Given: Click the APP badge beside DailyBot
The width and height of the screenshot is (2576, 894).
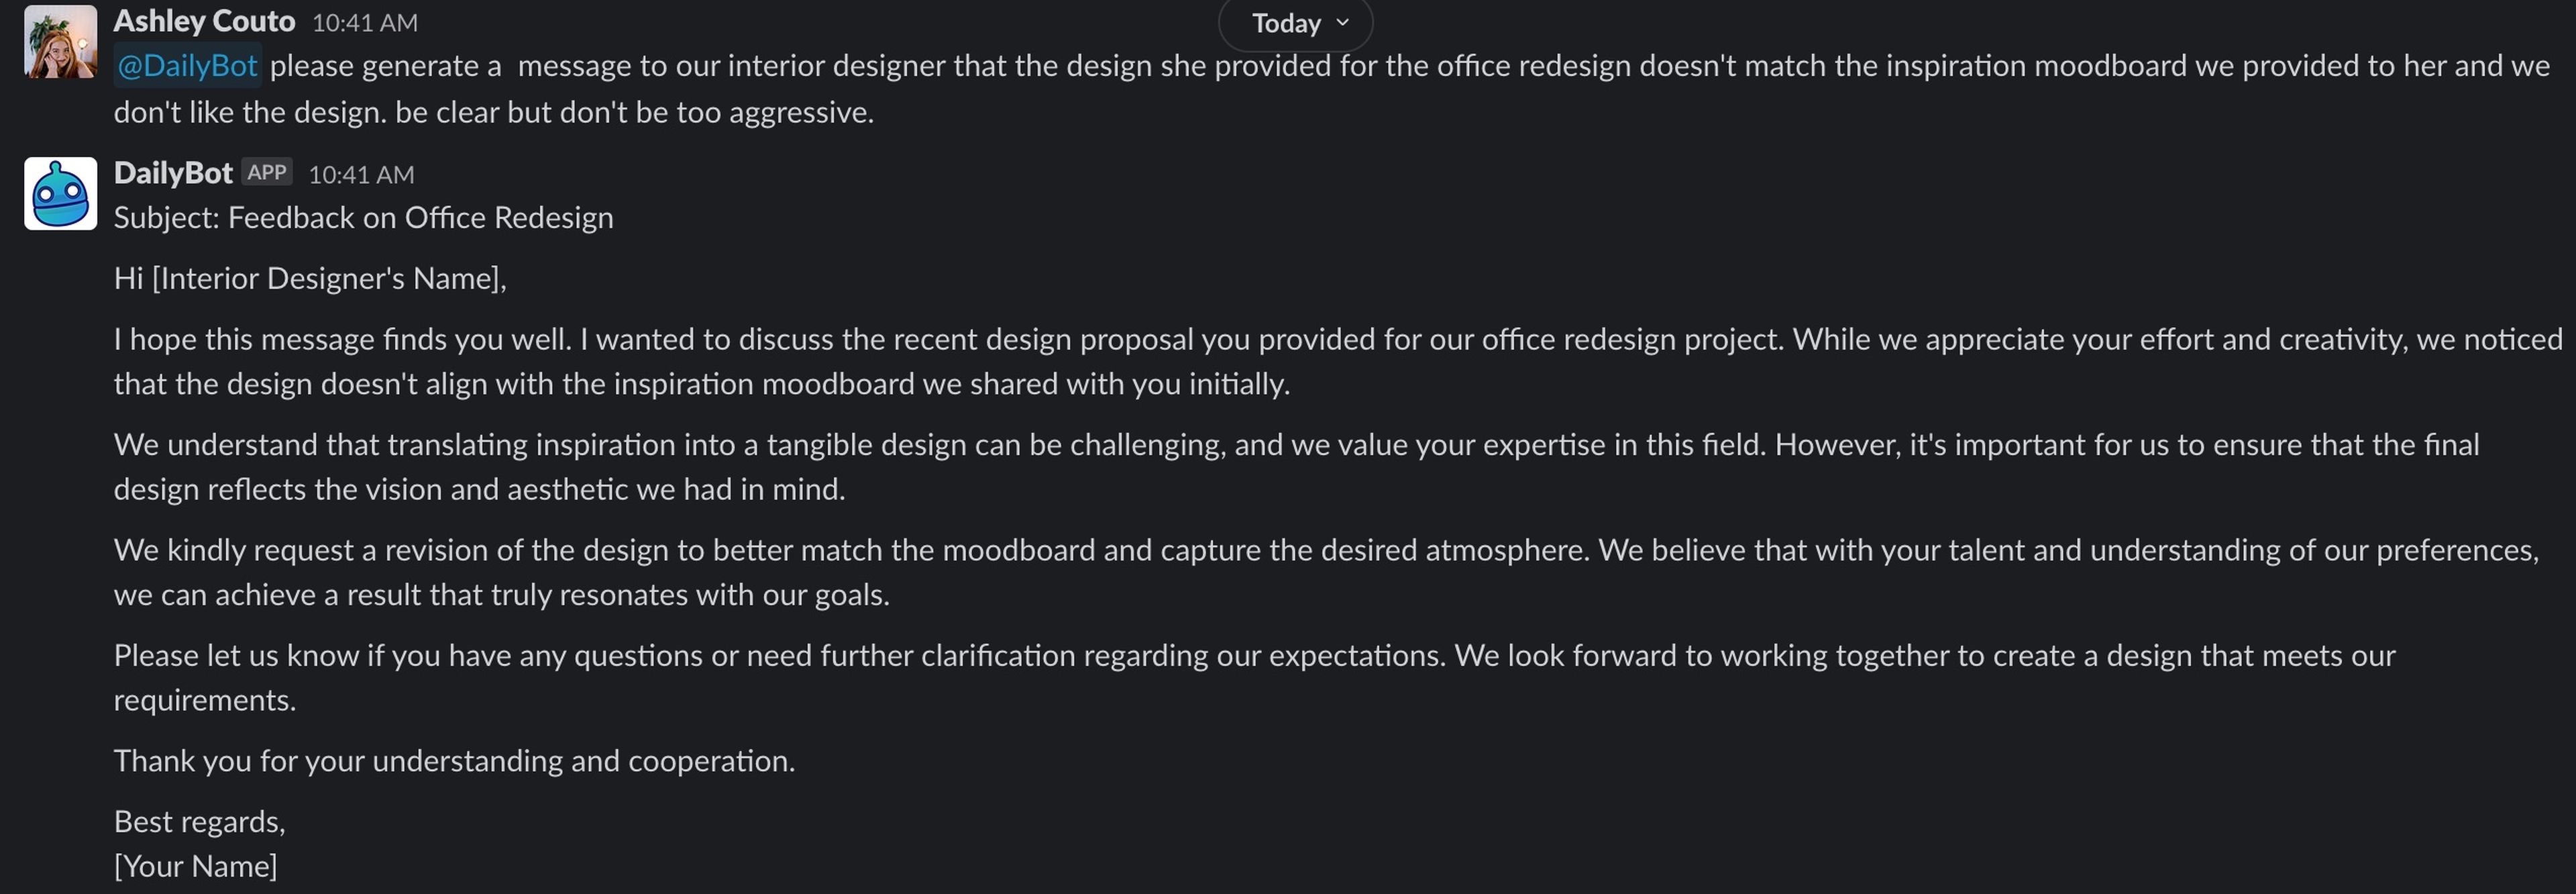Looking at the screenshot, I should click(267, 172).
